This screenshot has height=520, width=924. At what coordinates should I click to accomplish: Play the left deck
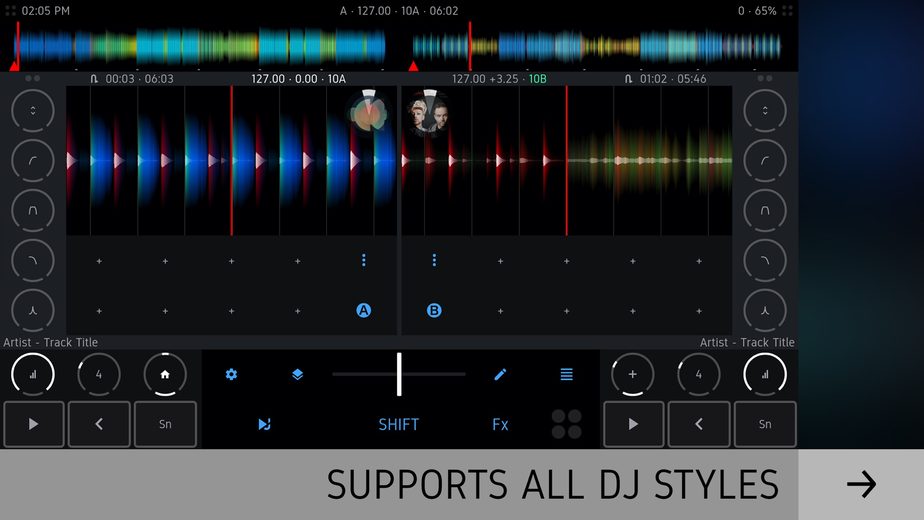pos(34,424)
